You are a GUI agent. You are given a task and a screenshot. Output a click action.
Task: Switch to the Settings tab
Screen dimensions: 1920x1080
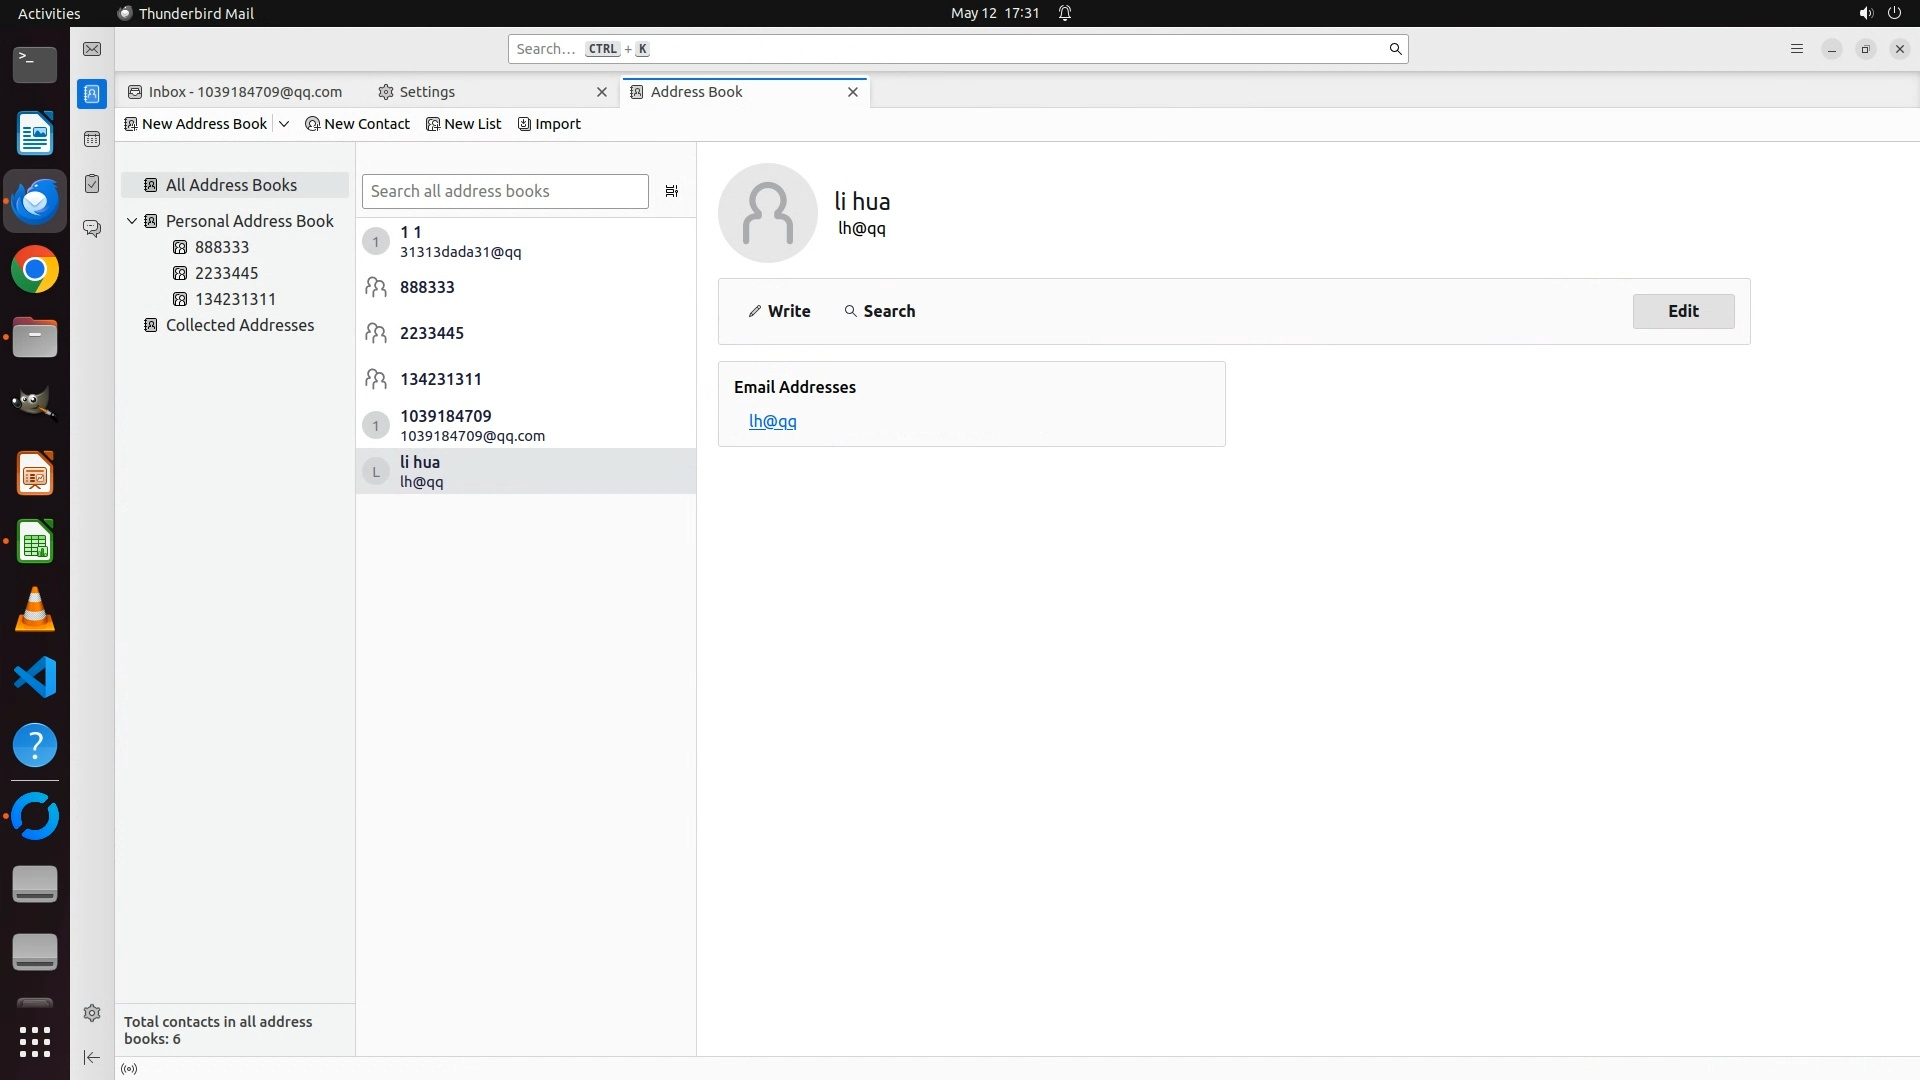tap(427, 92)
